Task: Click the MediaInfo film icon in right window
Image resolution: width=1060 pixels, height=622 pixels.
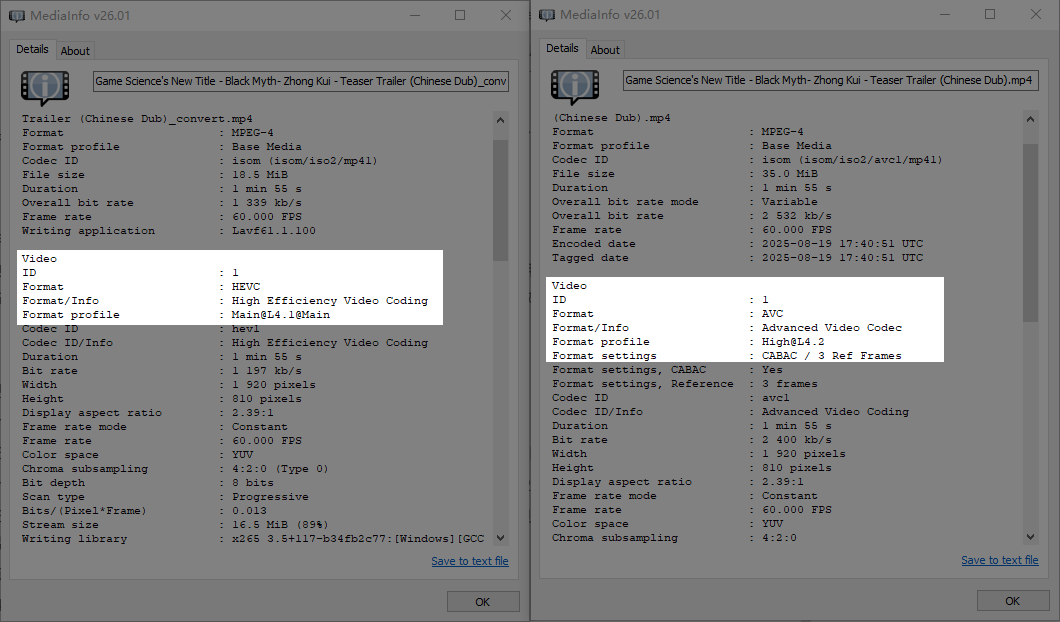Action: [575, 87]
